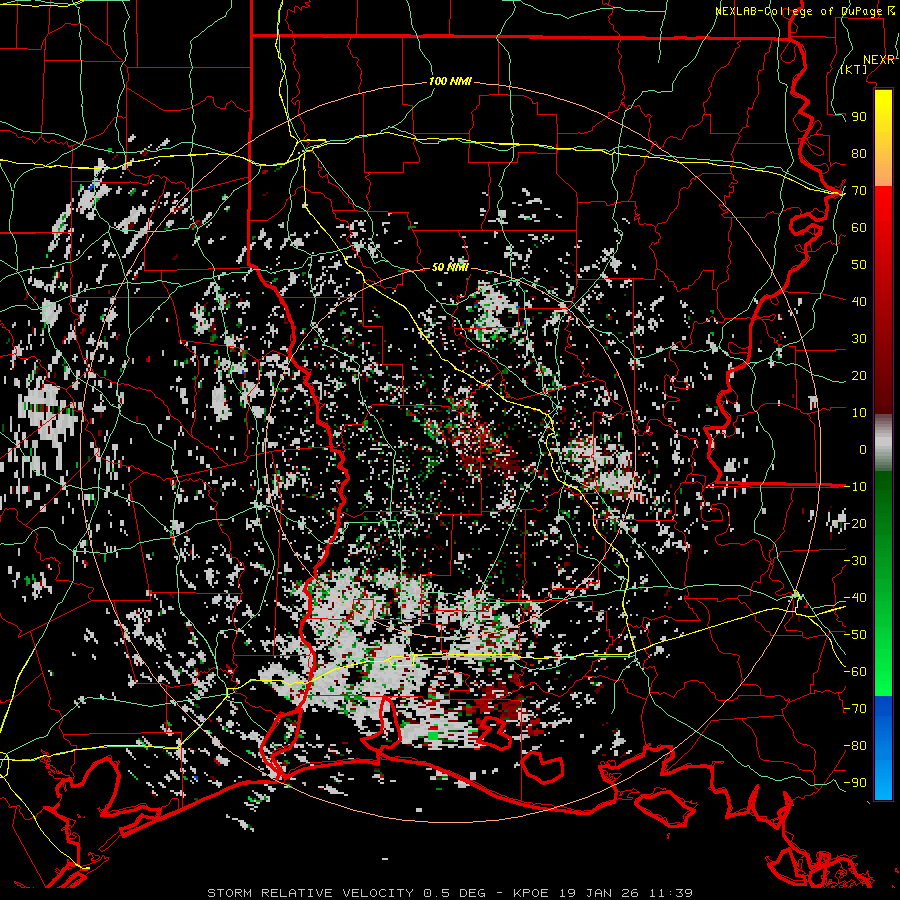Click the NEXR label above the color scale
The width and height of the screenshot is (900, 900).
click(x=879, y=60)
